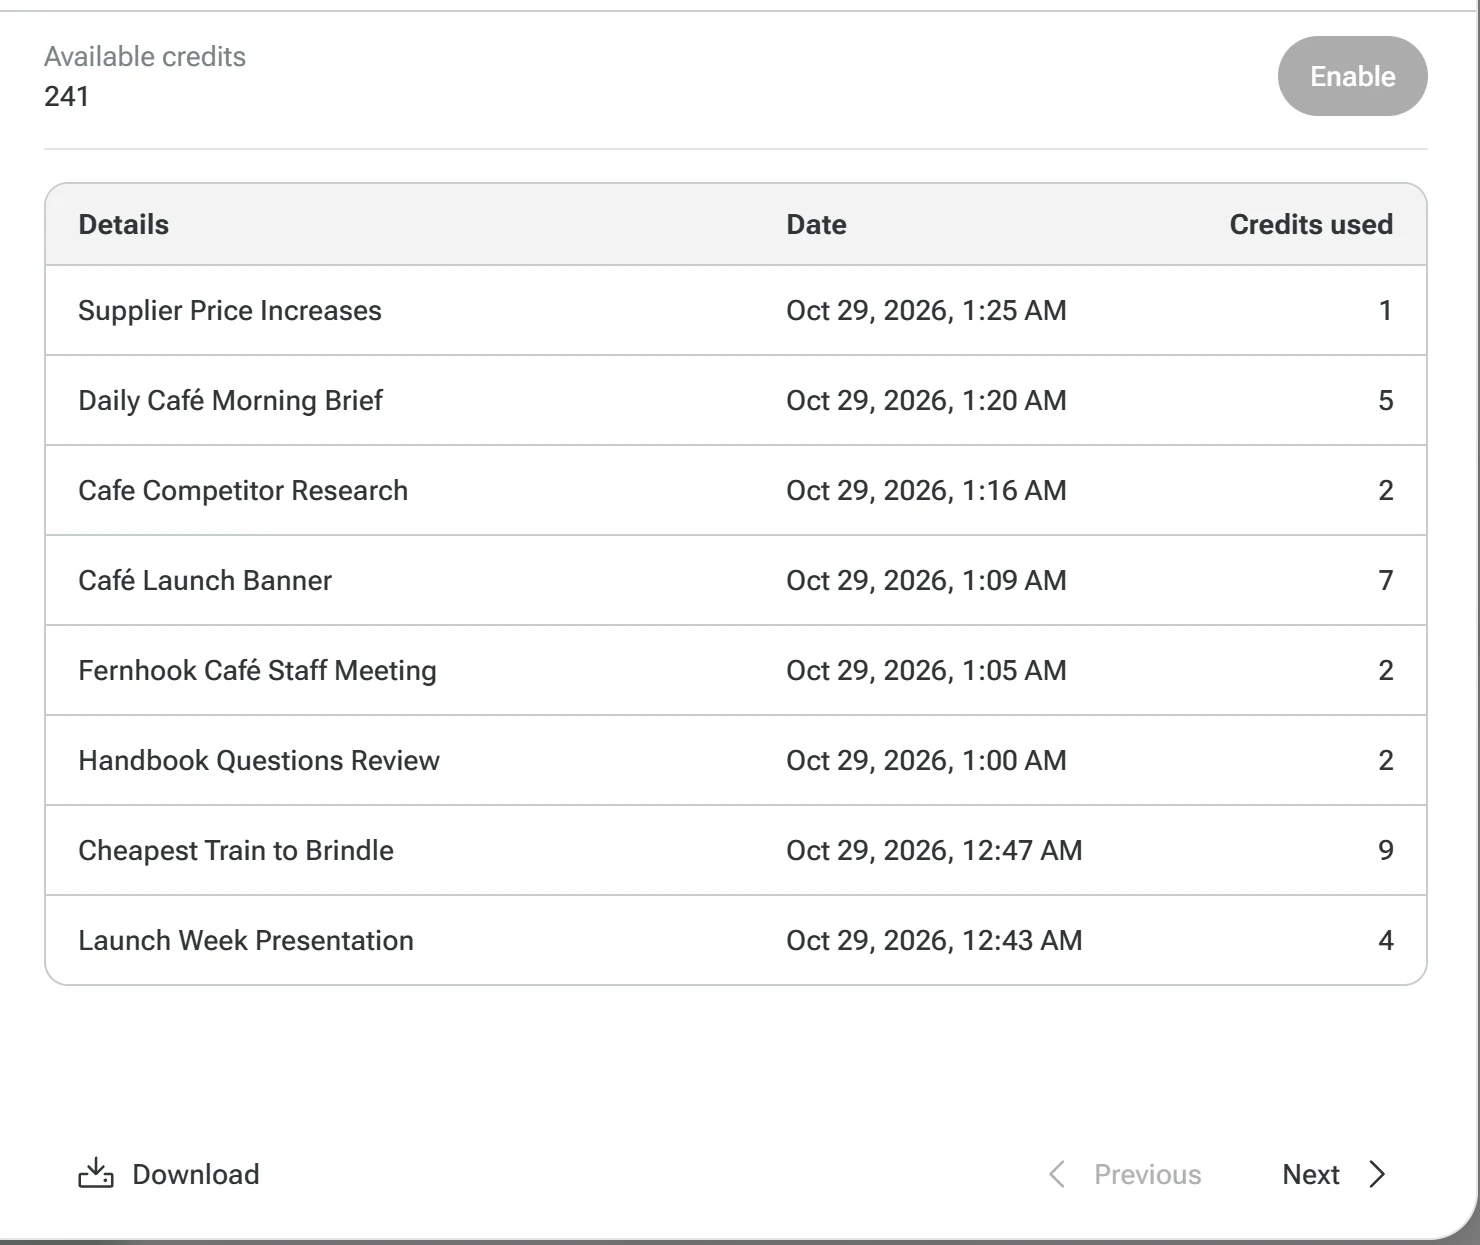Screen dimensions: 1480x1245
Task: Click date Oct 29, 2026, 1:05 AM
Action: pyautogui.click(x=926, y=670)
